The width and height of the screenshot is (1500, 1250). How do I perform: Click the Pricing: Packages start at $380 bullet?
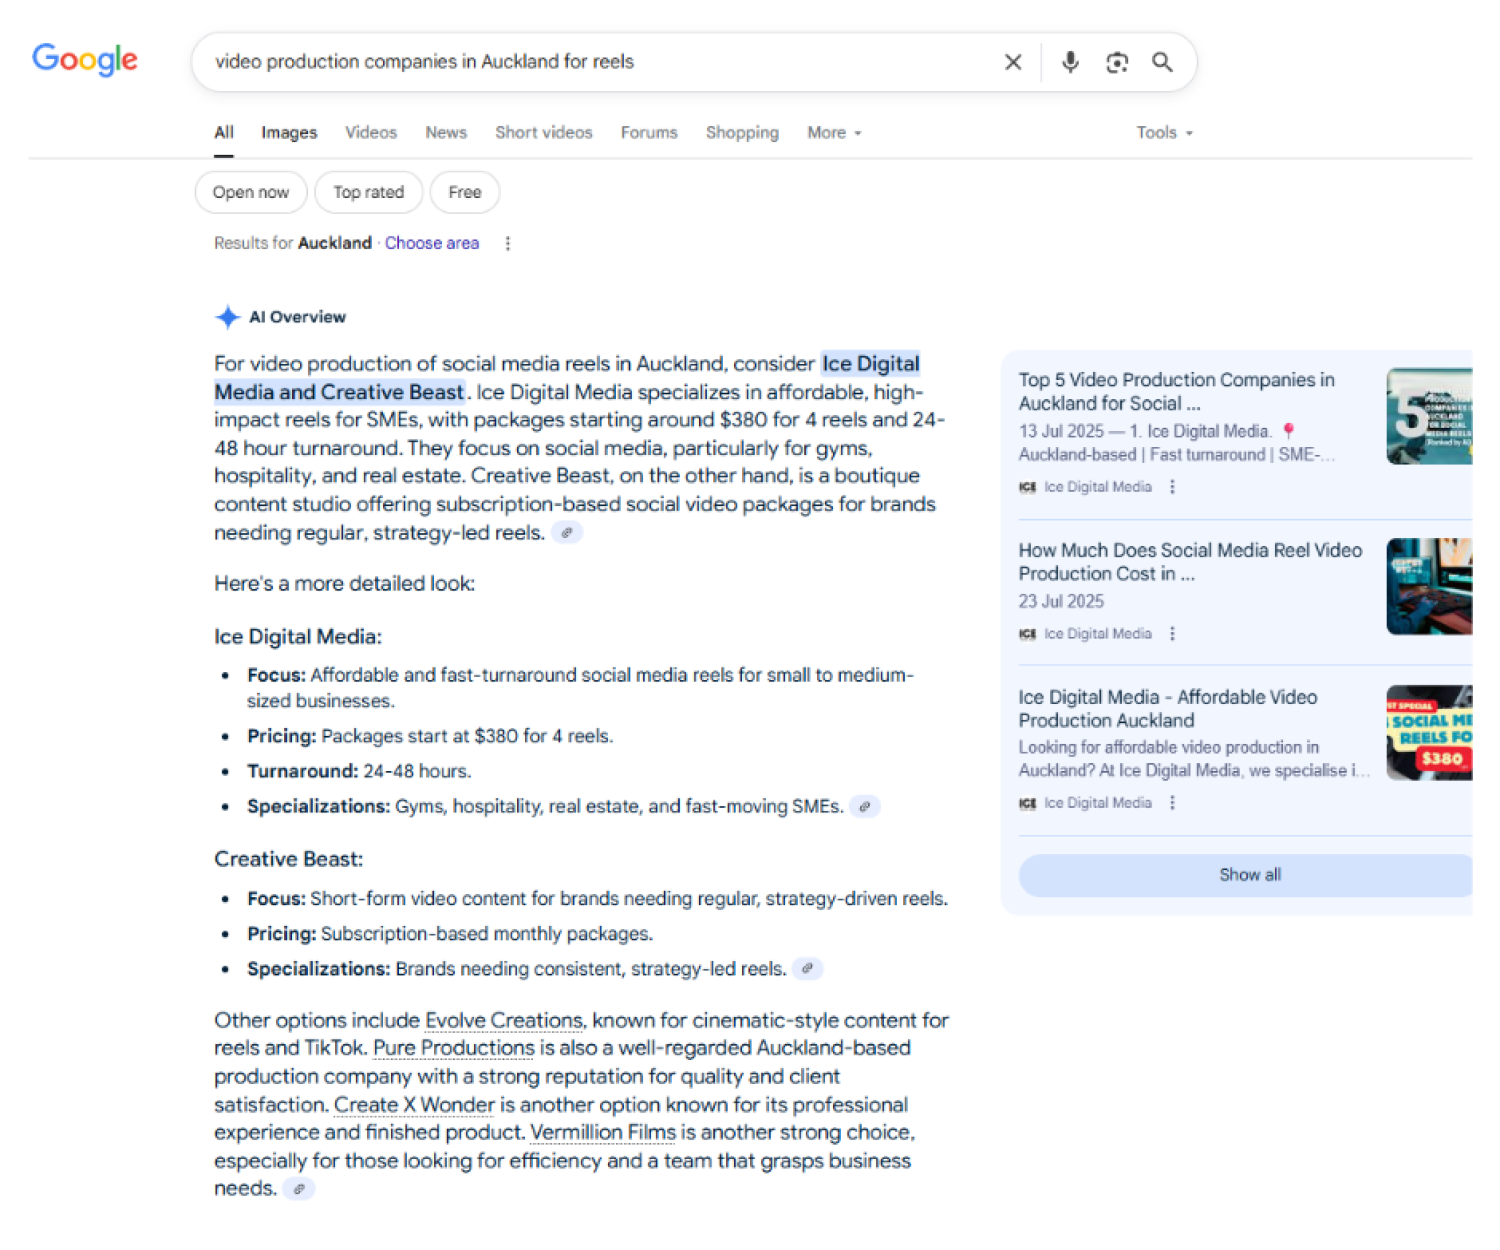430,736
